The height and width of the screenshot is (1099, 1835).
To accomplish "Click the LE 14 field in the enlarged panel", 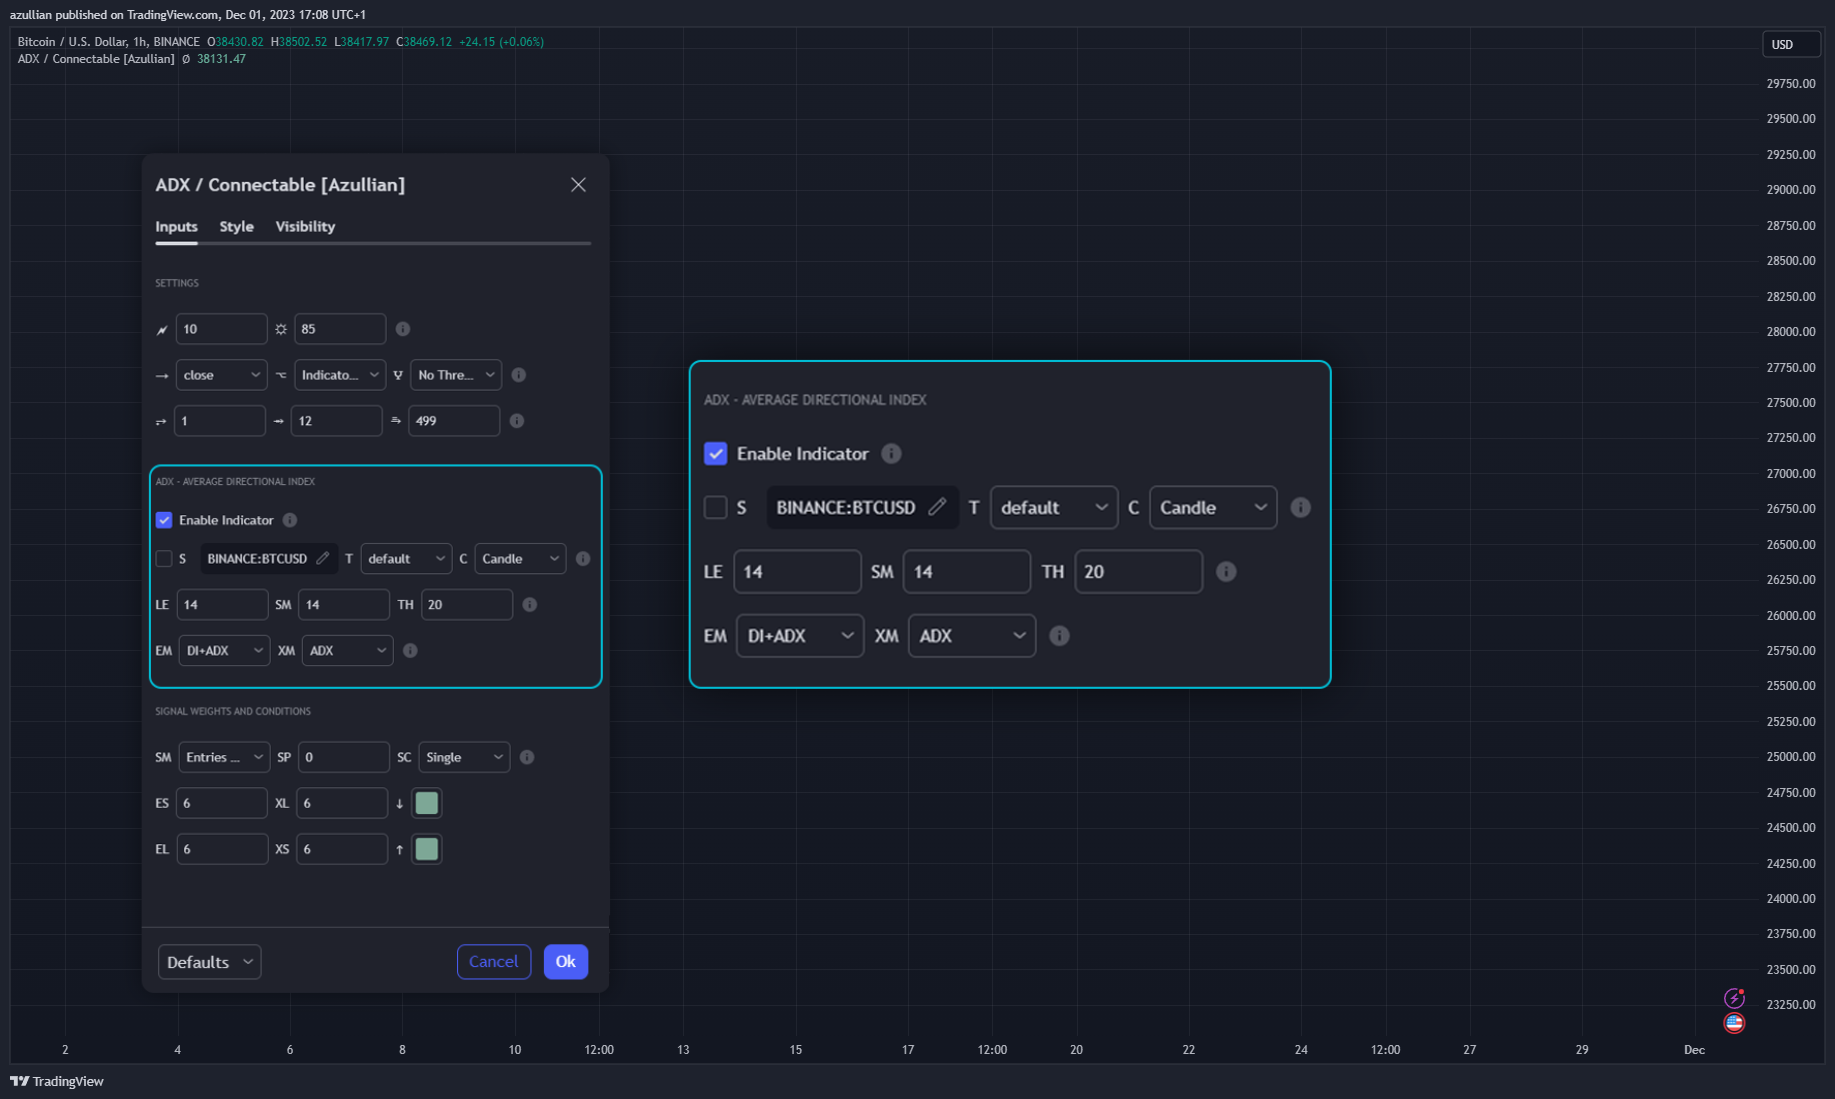I will (797, 572).
